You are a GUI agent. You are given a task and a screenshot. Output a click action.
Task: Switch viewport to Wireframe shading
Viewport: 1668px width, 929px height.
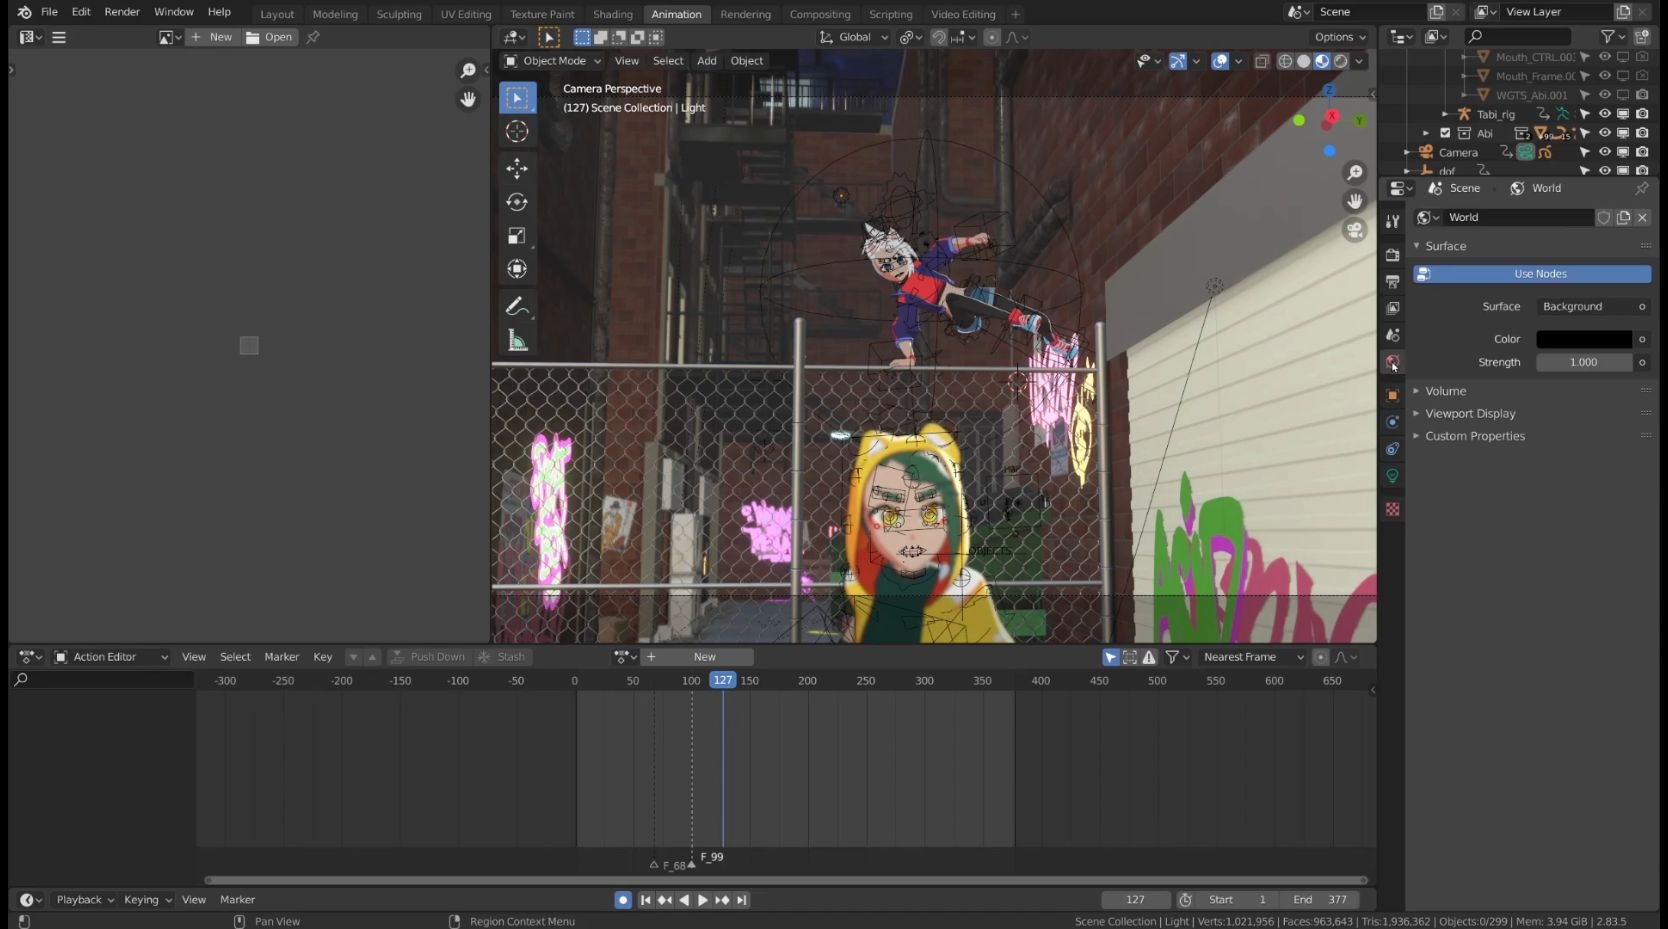(x=1285, y=61)
